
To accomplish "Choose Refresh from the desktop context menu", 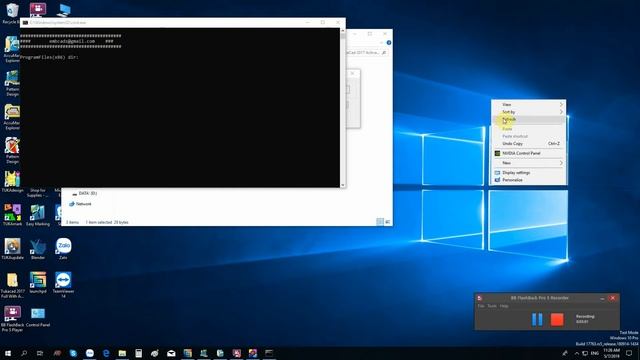I will (528, 119).
